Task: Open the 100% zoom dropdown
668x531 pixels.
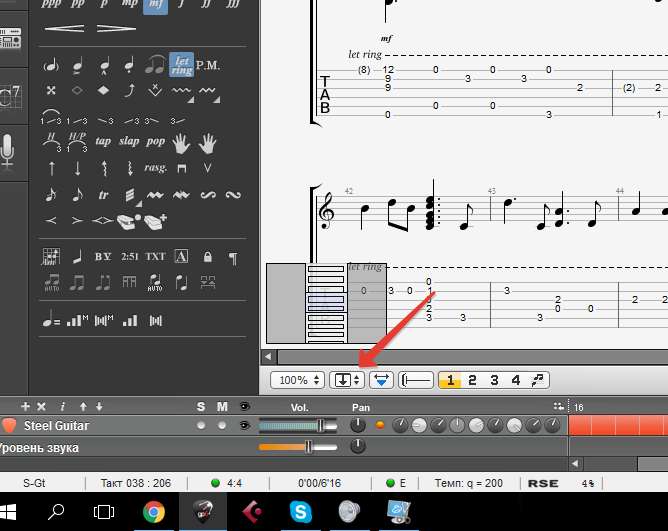Action: pyautogui.click(x=300, y=380)
